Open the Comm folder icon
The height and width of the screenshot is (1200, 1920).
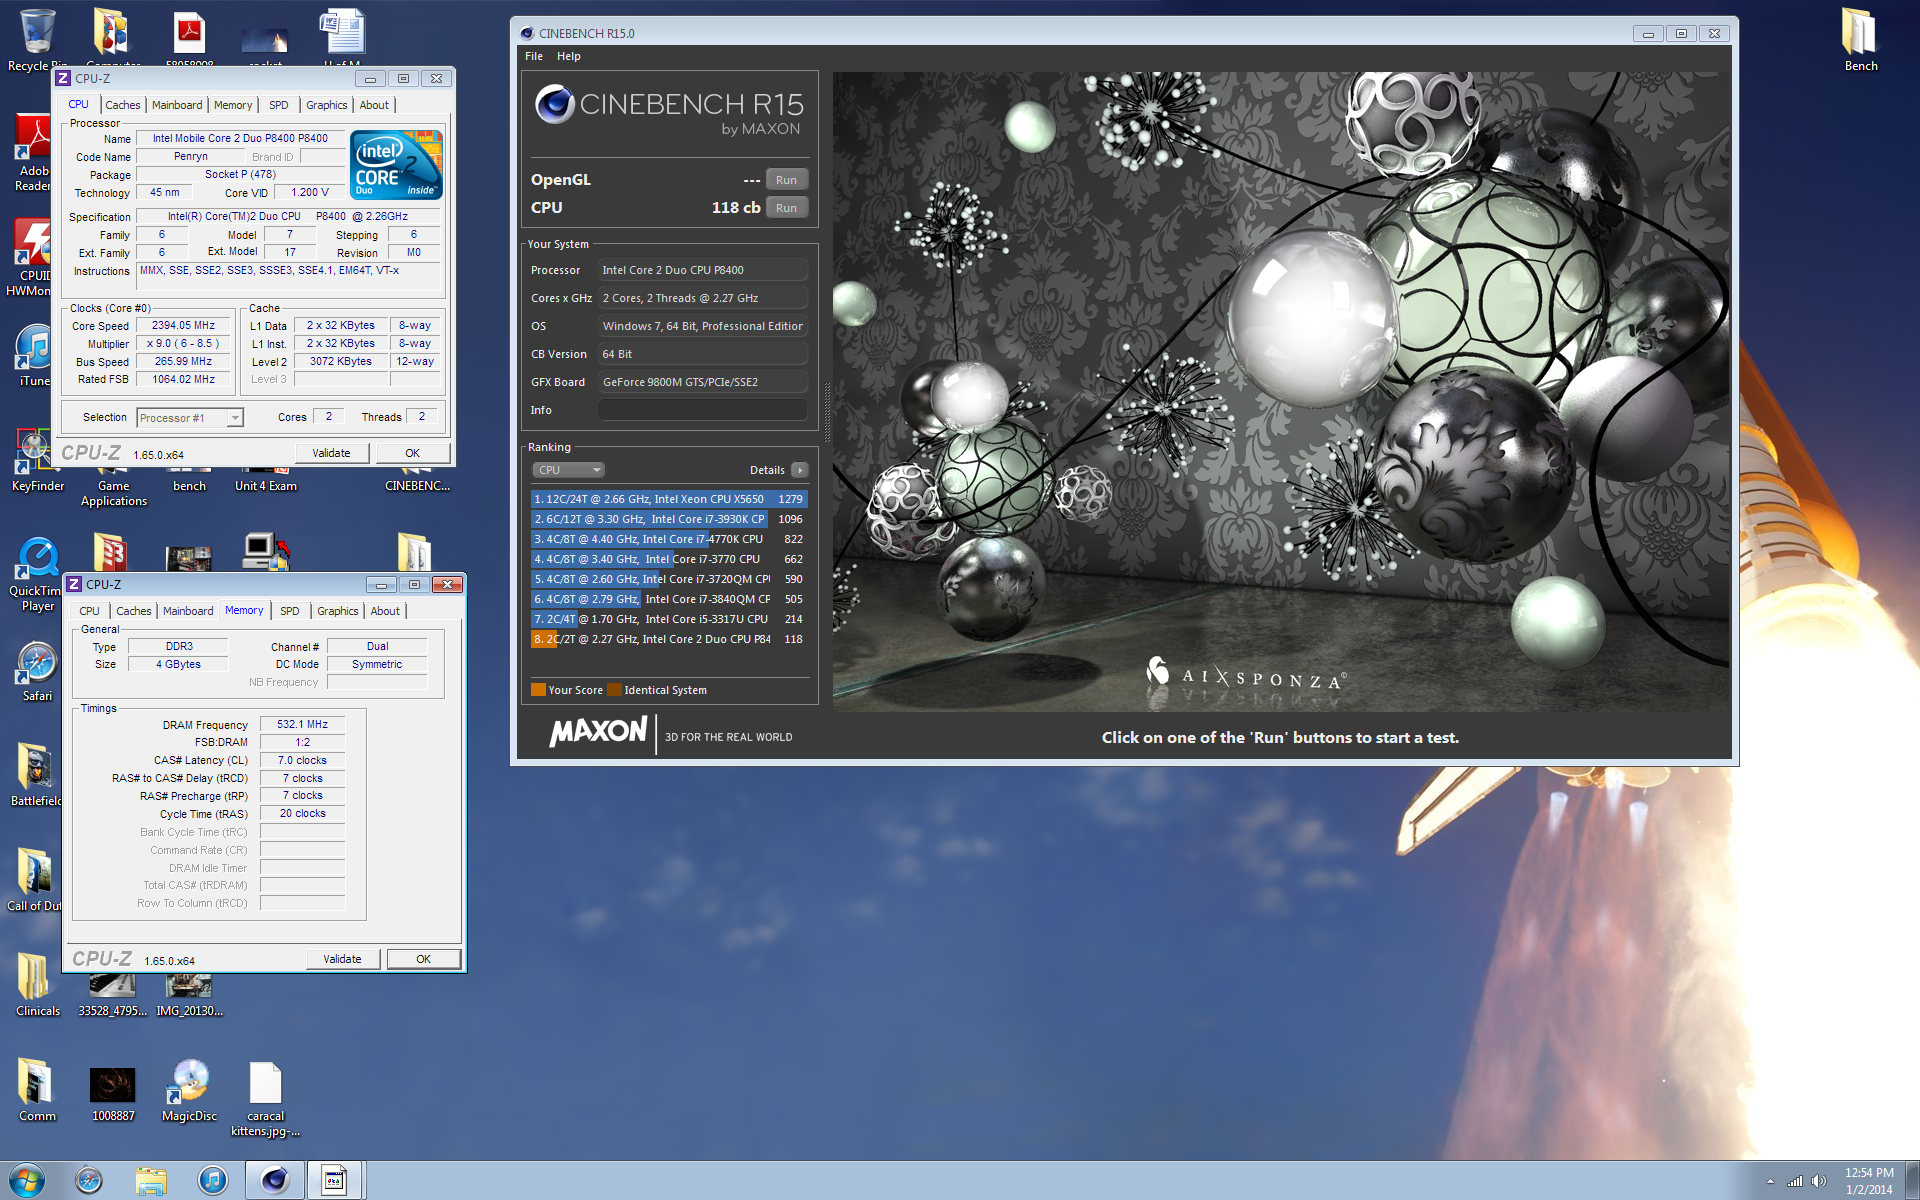point(37,1090)
